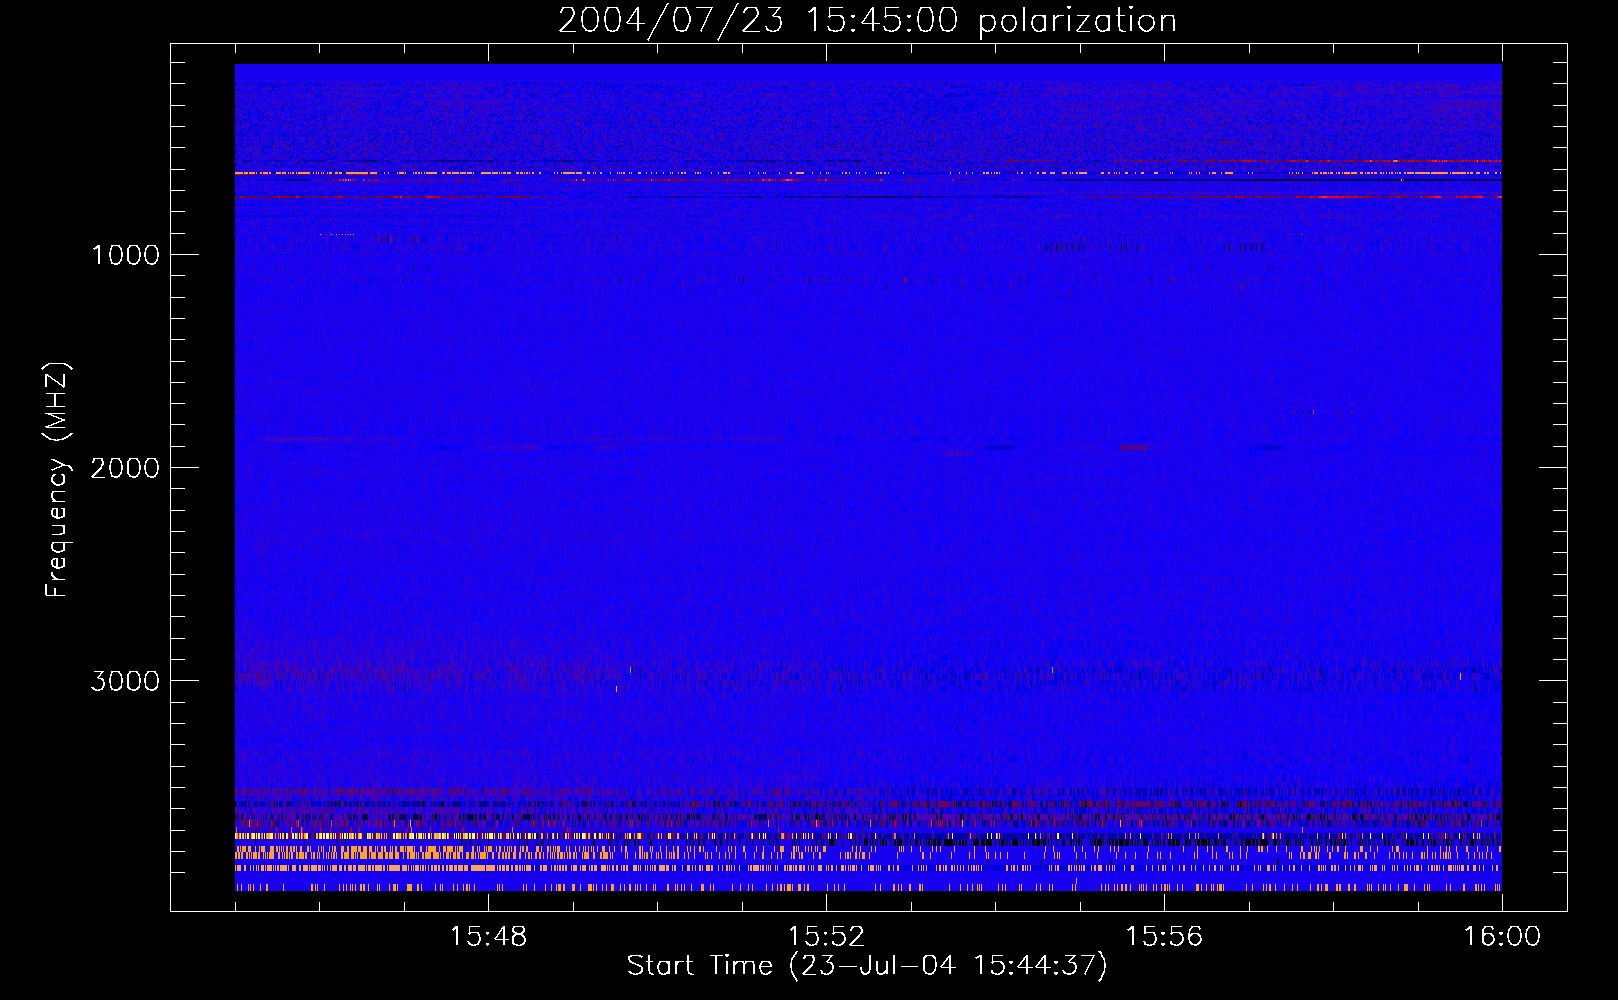Click the 2000 frequency tick label

[x=125, y=468]
